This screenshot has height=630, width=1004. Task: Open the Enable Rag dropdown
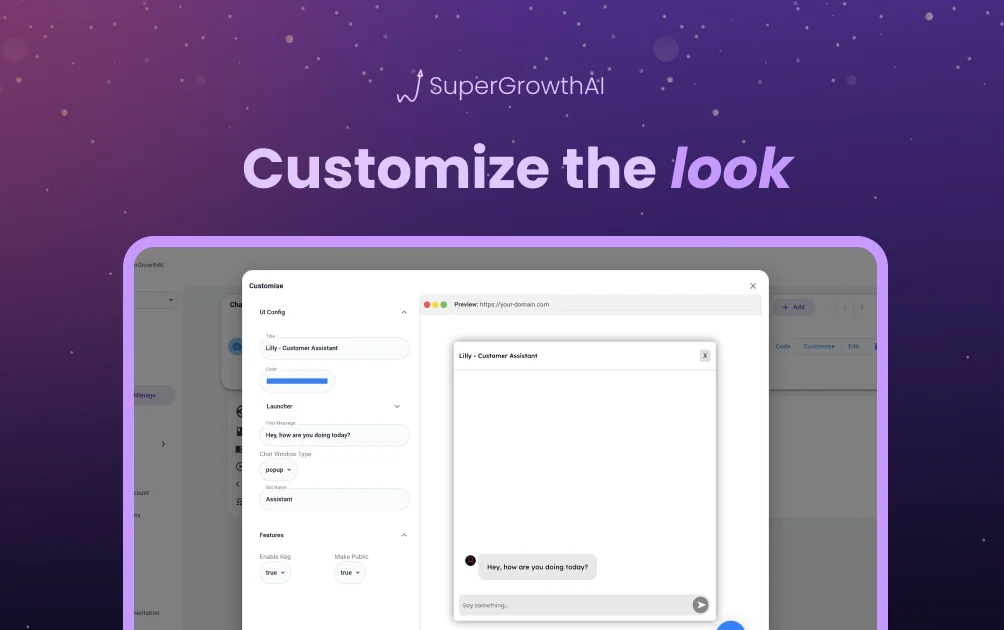pos(275,572)
